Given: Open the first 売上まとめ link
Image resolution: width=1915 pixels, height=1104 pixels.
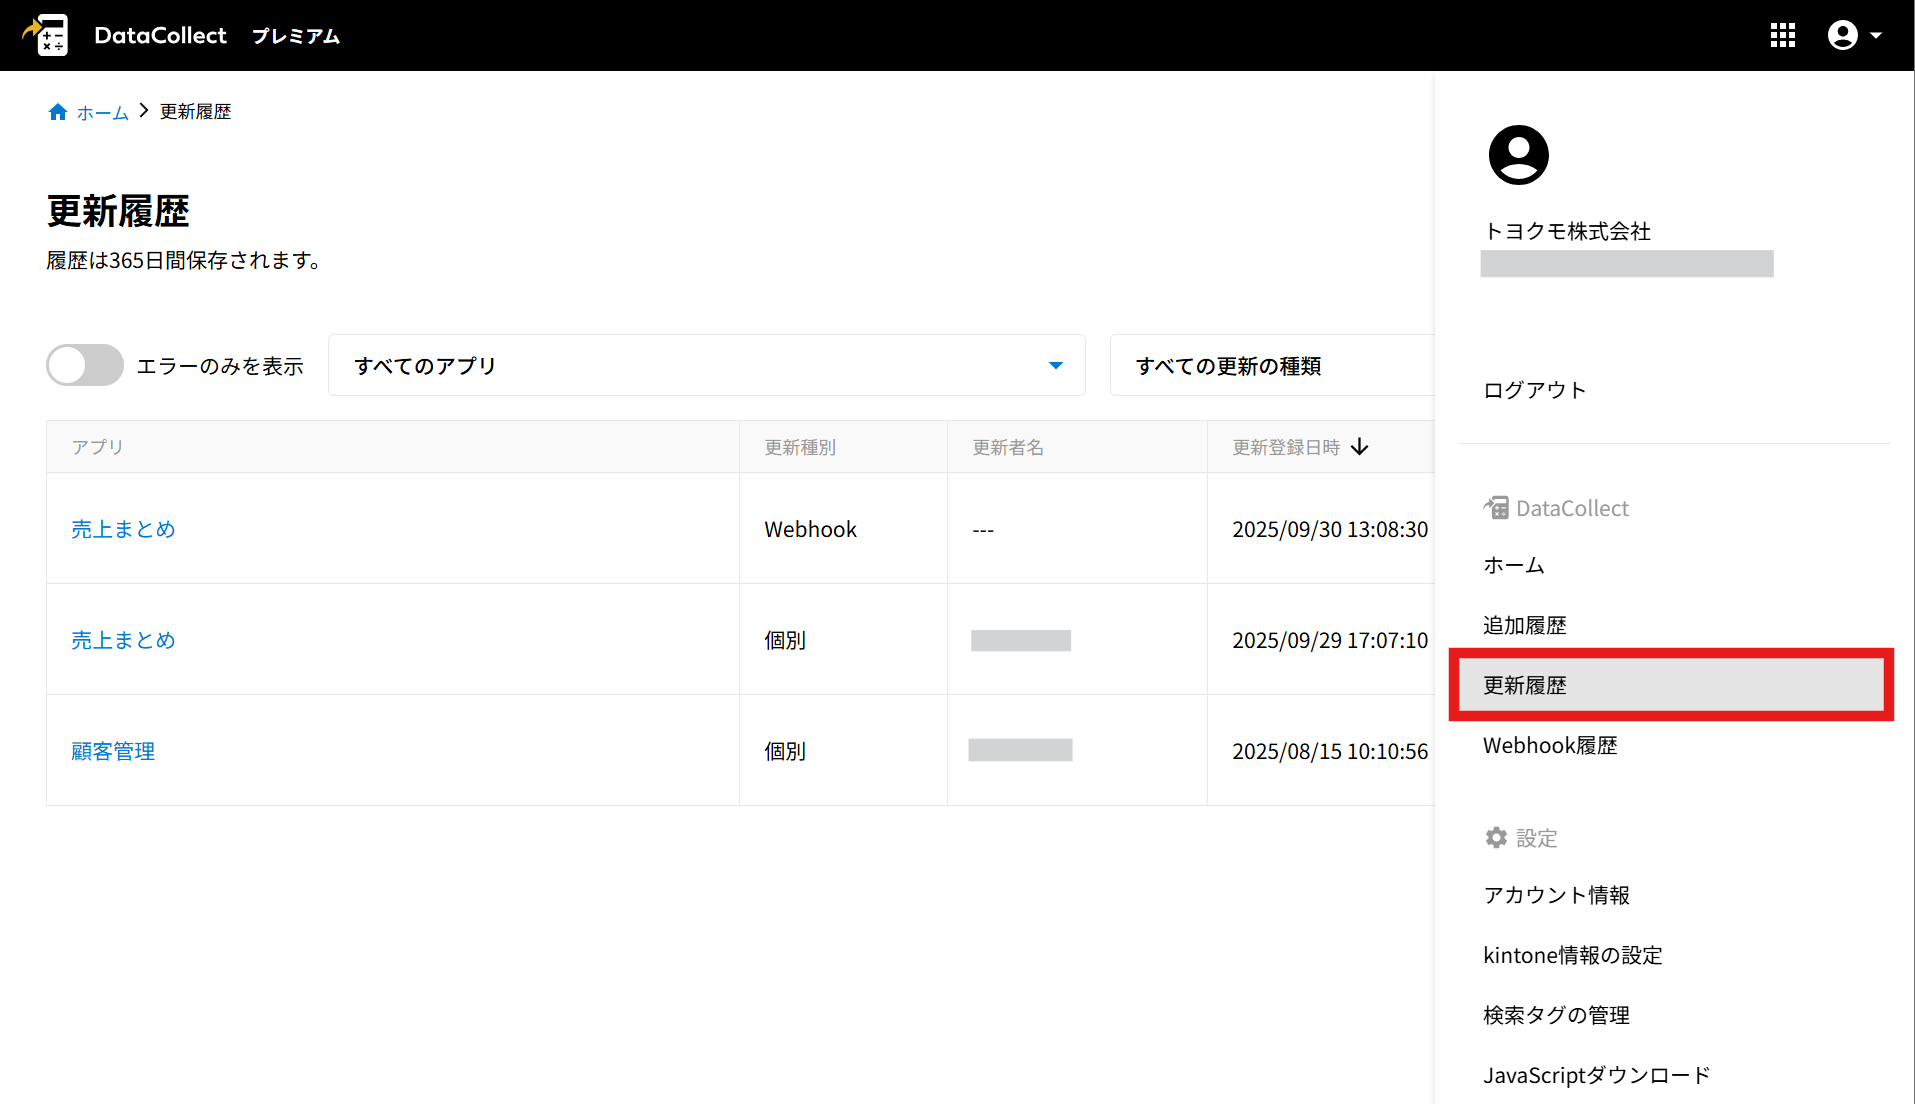Looking at the screenshot, I should 123,529.
